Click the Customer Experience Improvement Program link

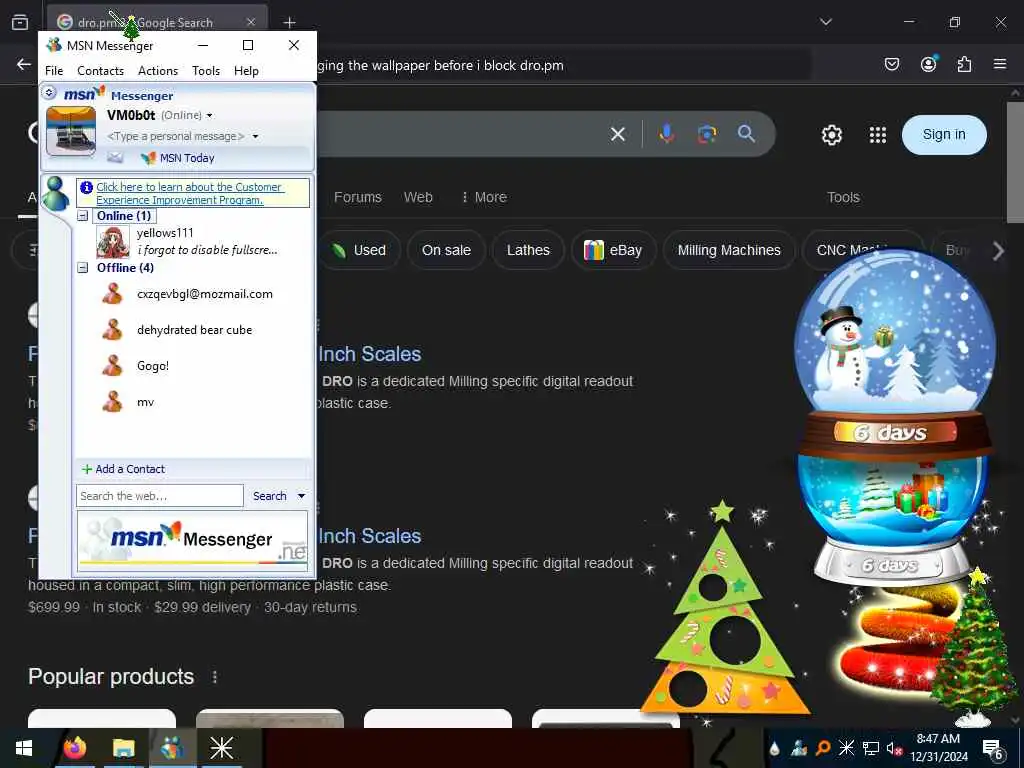(x=189, y=193)
